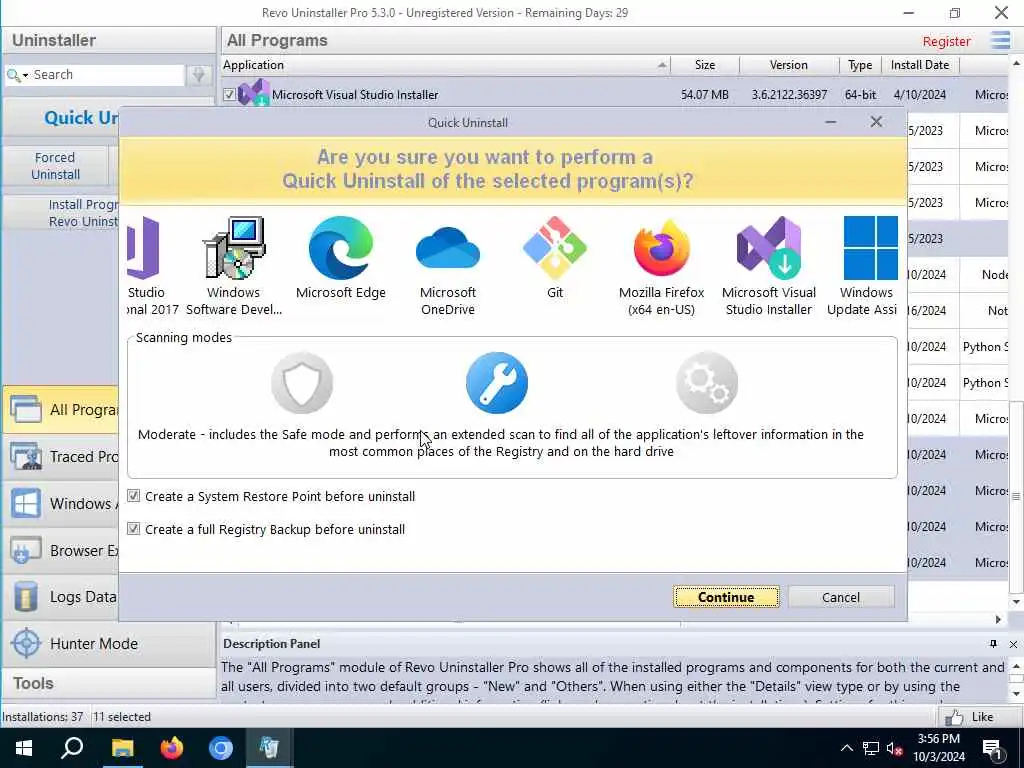Click the Git program icon
This screenshot has height=768, width=1024.
(555, 248)
